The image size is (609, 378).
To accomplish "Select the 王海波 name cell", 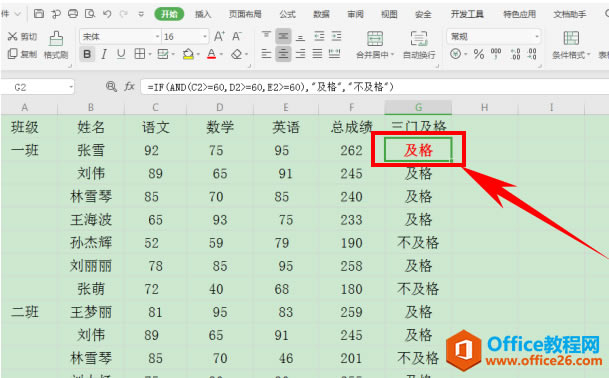I will pos(91,220).
